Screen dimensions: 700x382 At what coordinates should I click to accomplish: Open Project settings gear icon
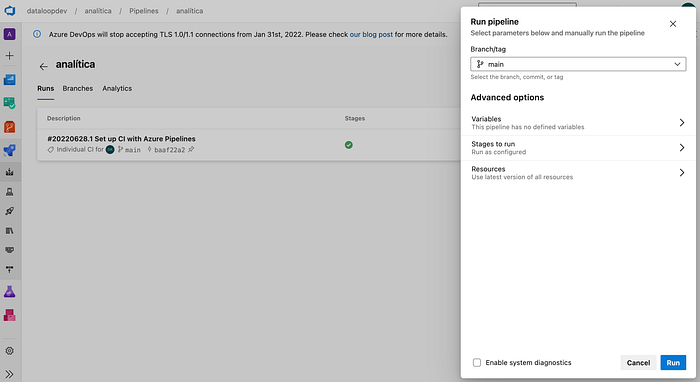9,351
